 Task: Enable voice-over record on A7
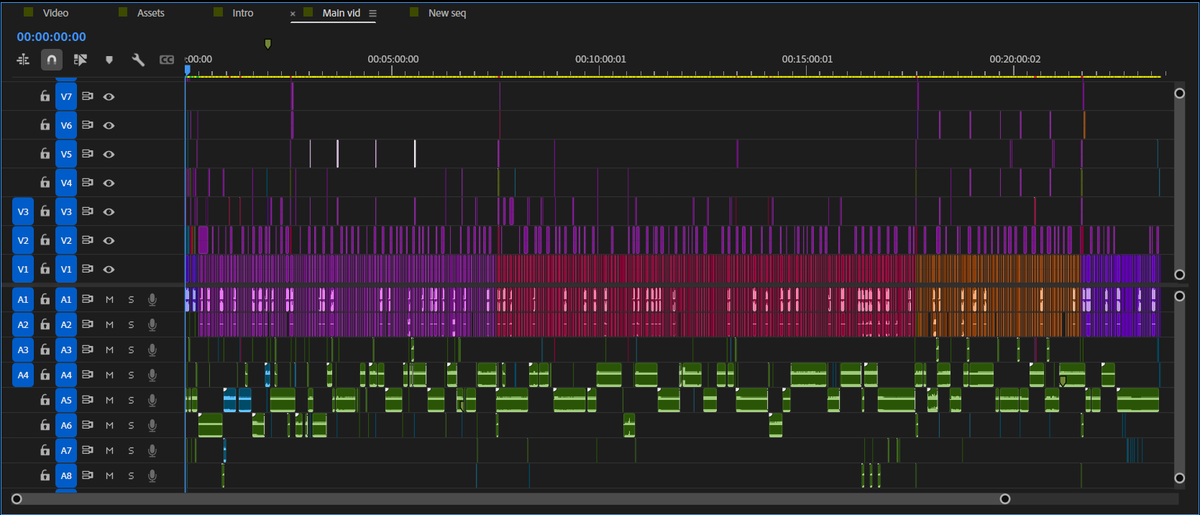tap(153, 451)
